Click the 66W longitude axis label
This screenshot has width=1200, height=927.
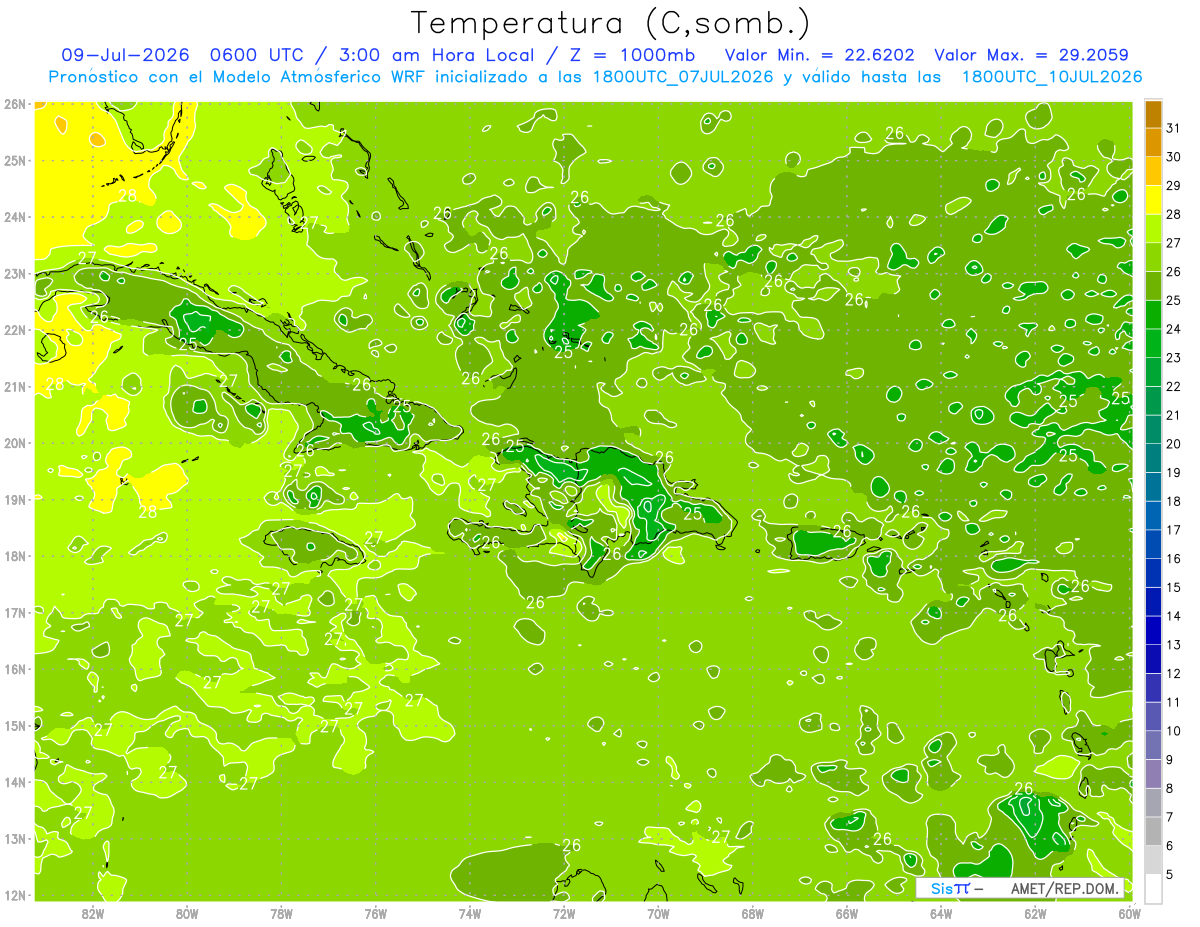846,913
